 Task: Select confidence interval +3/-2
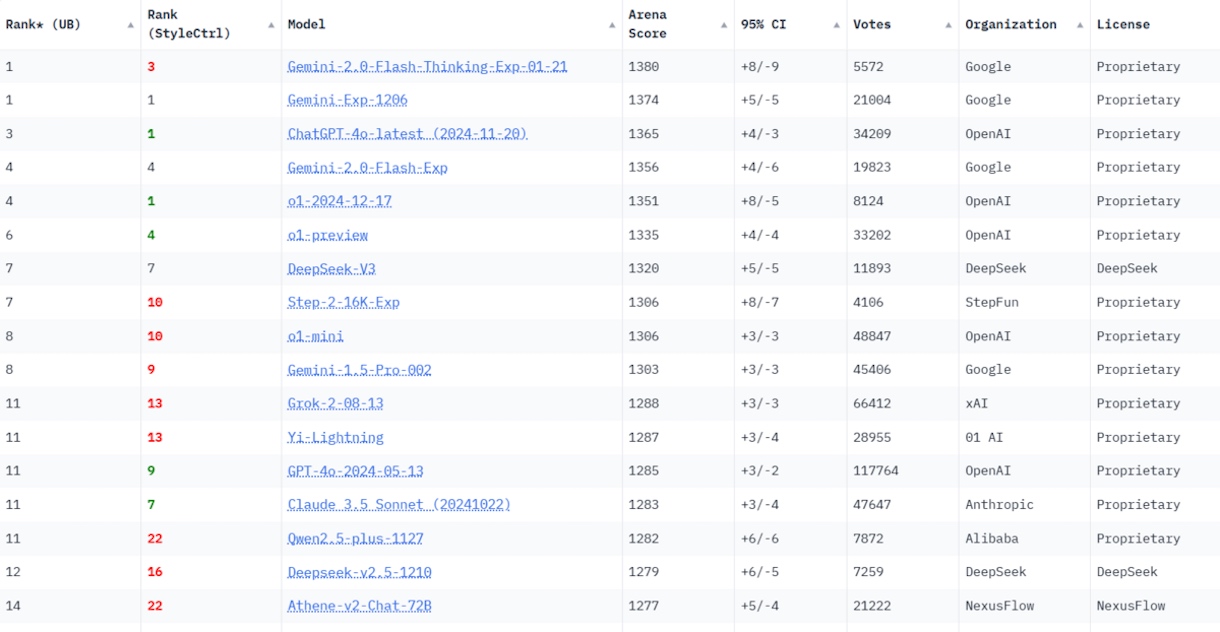(760, 471)
